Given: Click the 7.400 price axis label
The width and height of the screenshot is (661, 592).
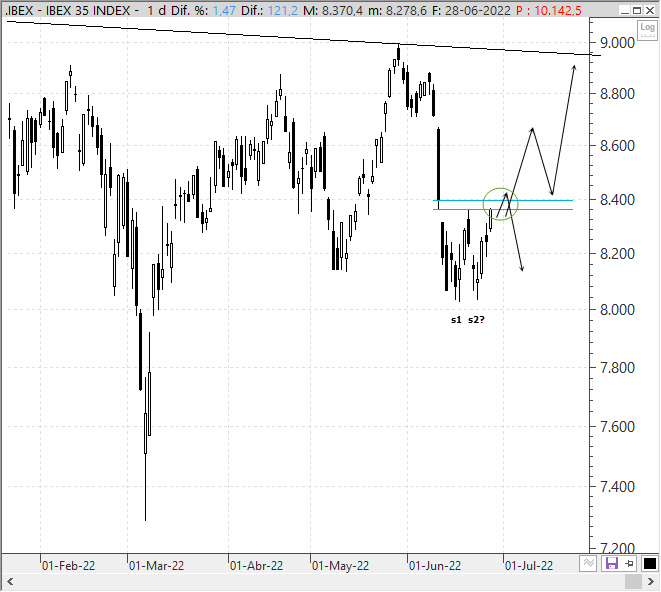Looking at the screenshot, I should [x=617, y=487].
